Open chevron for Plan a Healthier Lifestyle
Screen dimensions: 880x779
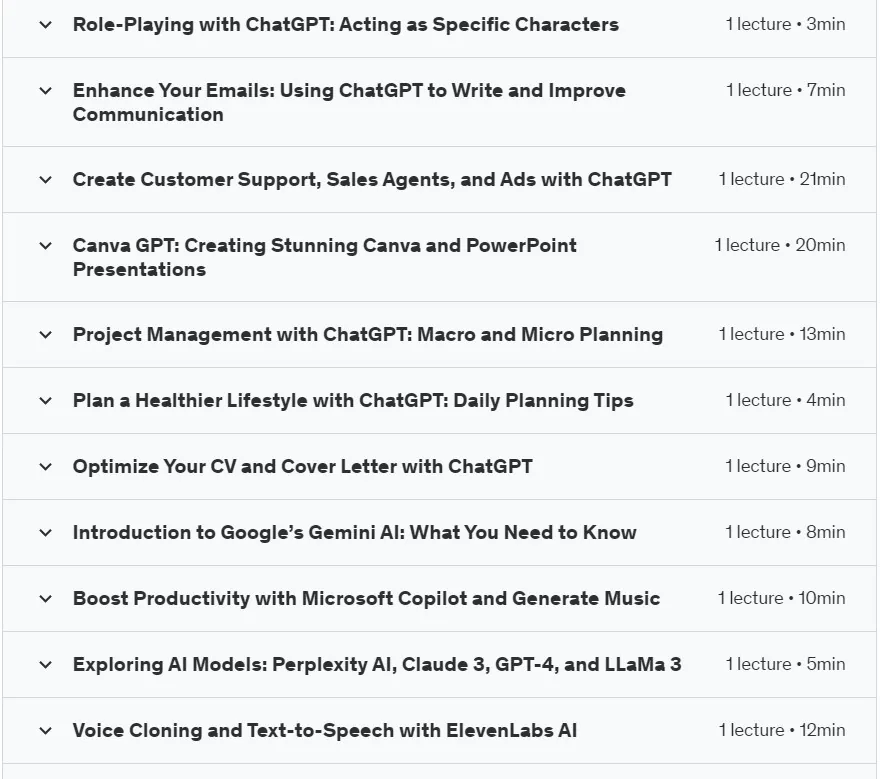point(45,401)
